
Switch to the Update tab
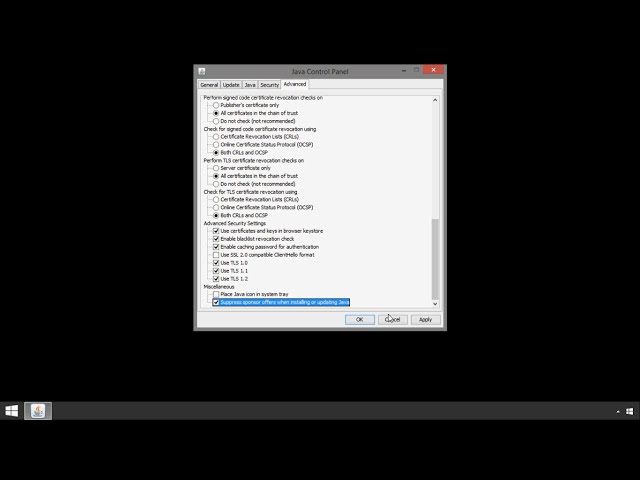pos(231,85)
